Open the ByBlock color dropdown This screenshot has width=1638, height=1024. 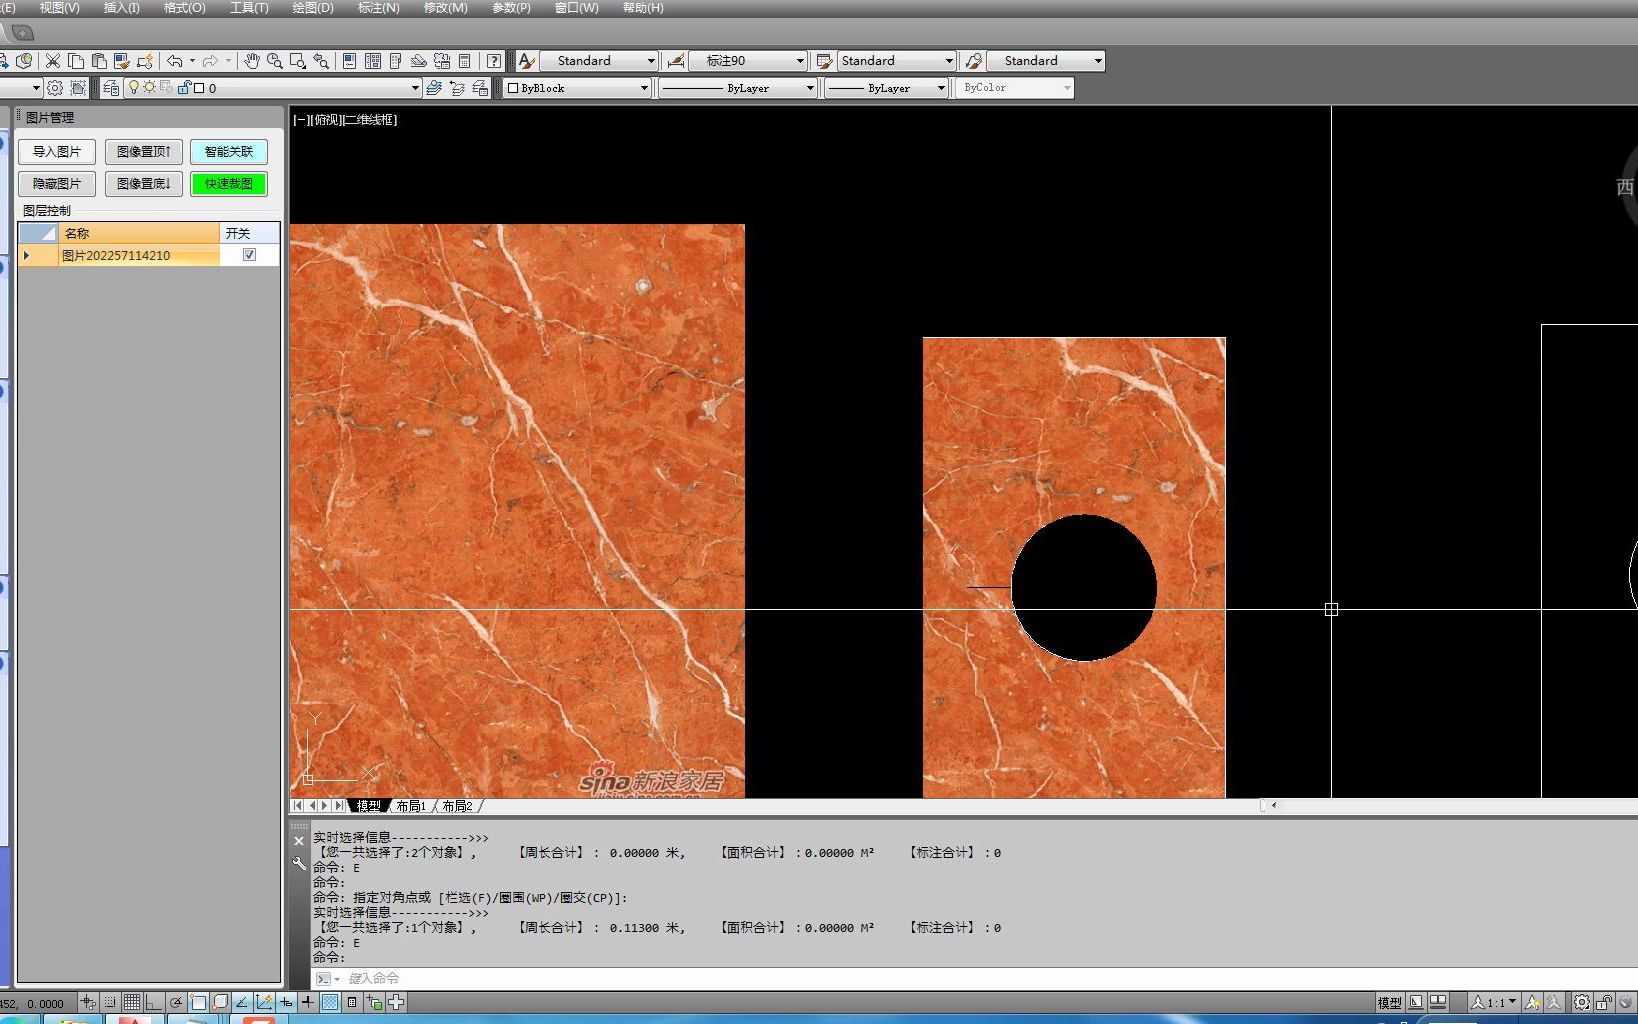(x=578, y=88)
